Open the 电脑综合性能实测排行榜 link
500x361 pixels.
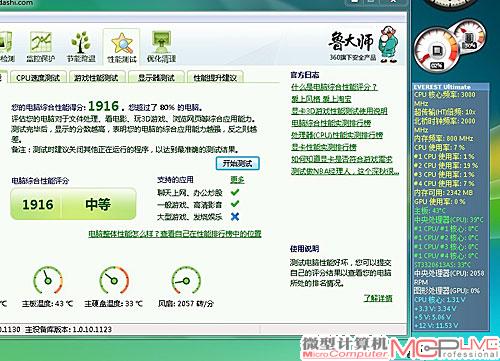[331, 123]
